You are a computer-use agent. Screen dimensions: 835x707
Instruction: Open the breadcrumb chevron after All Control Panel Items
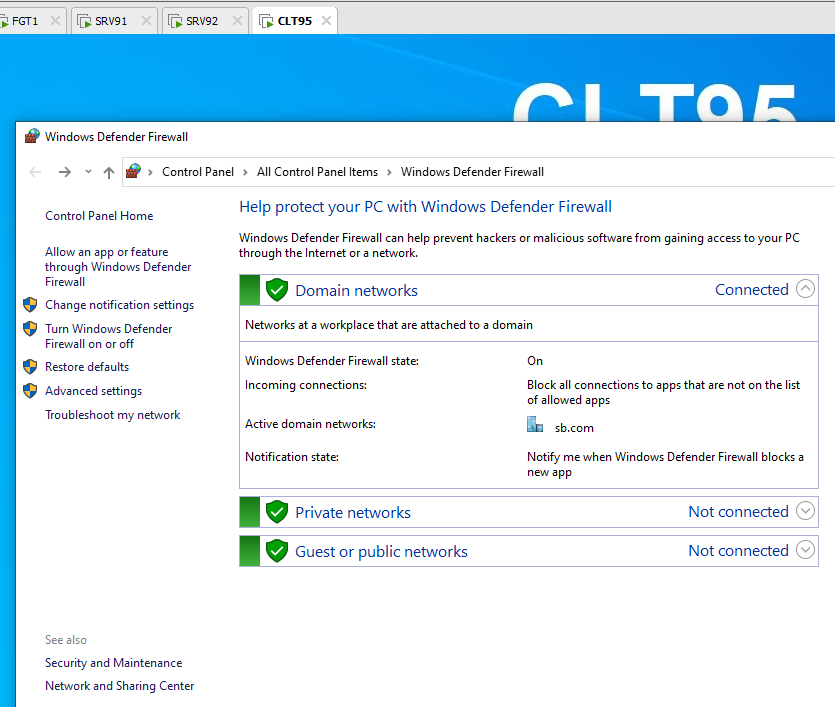(389, 172)
